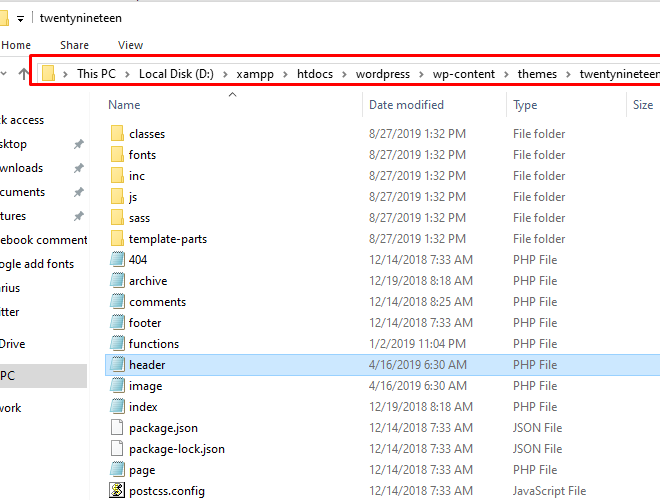Screen dimensions: 660x500
Task: Navigate to xampp breadcrumb
Action: (255, 74)
